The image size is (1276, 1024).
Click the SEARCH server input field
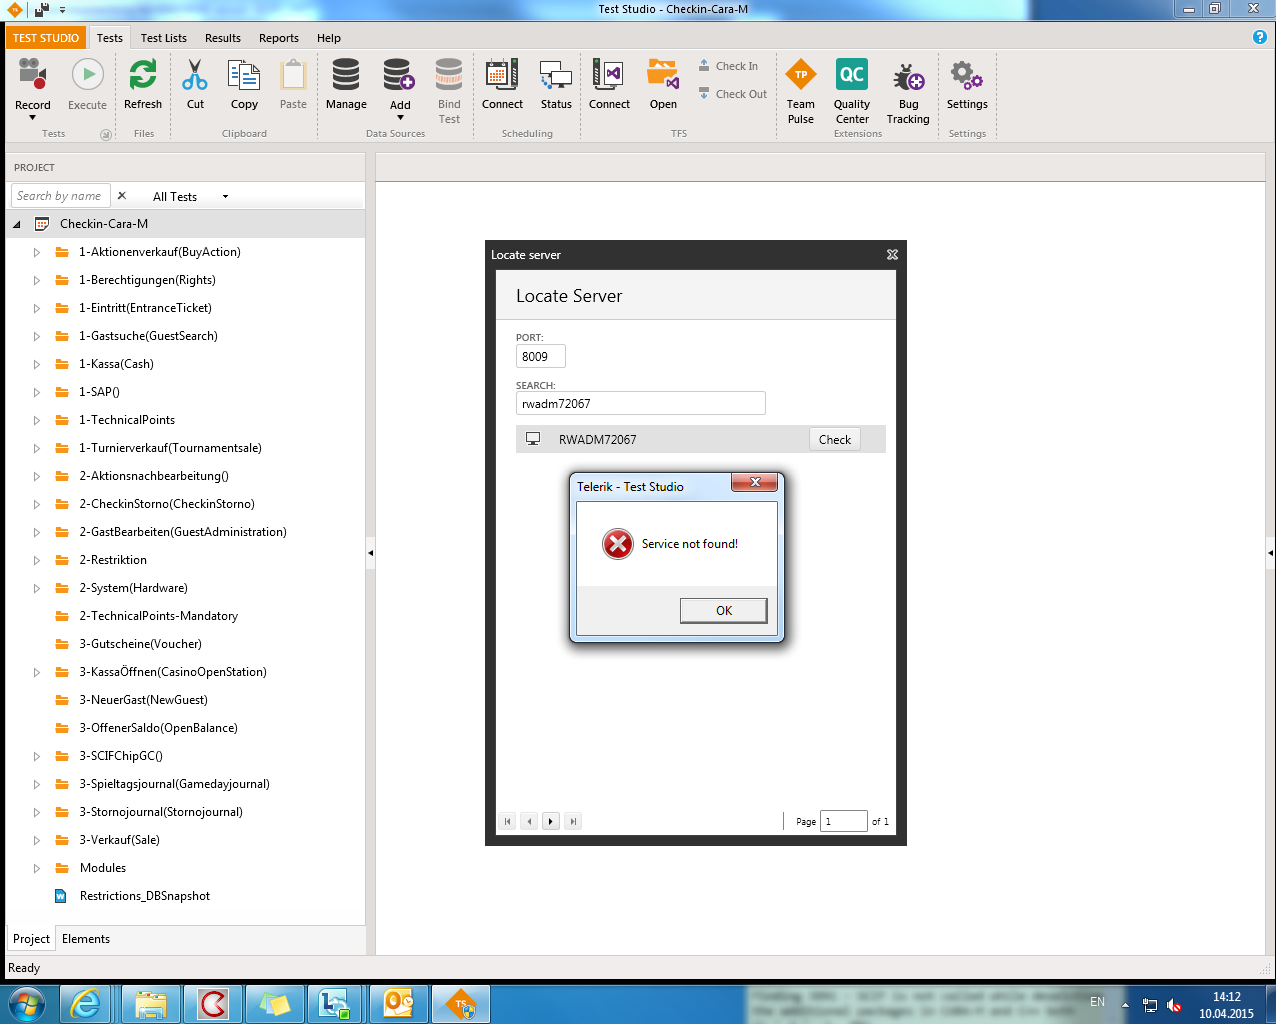[x=641, y=403]
